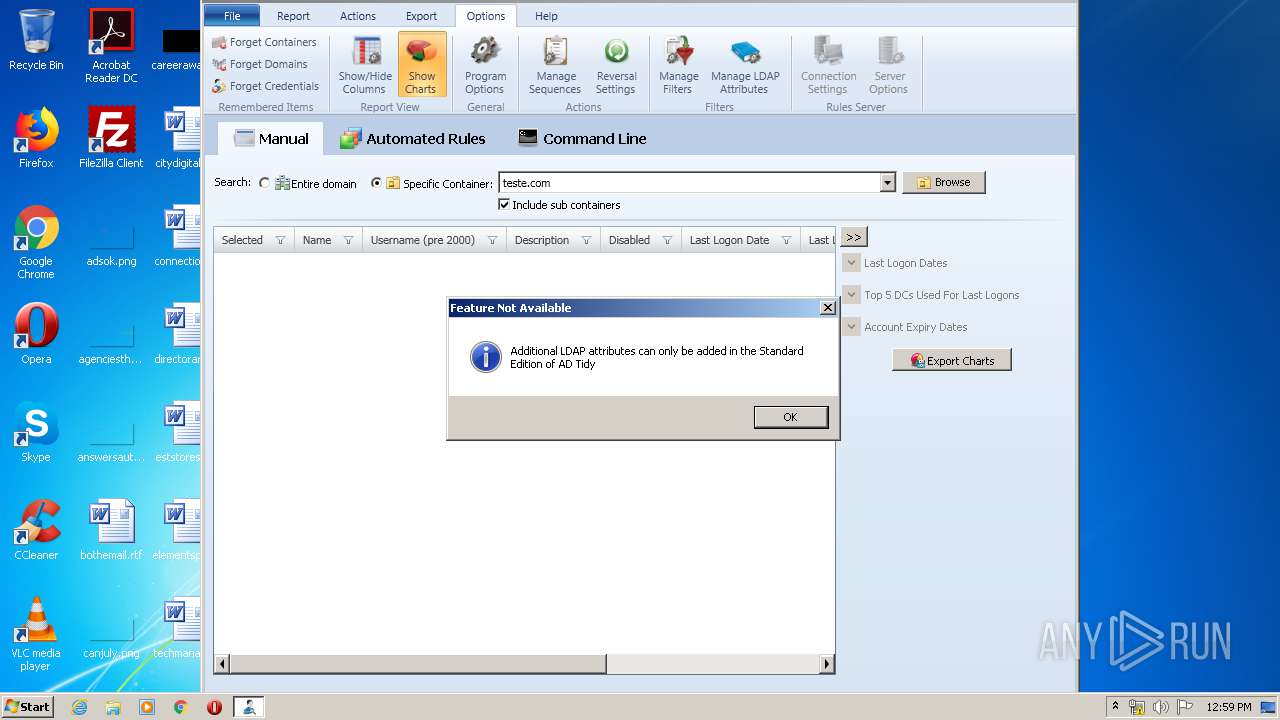Toggle Include sub containers checkbox
The image size is (1280, 720).
(x=504, y=204)
